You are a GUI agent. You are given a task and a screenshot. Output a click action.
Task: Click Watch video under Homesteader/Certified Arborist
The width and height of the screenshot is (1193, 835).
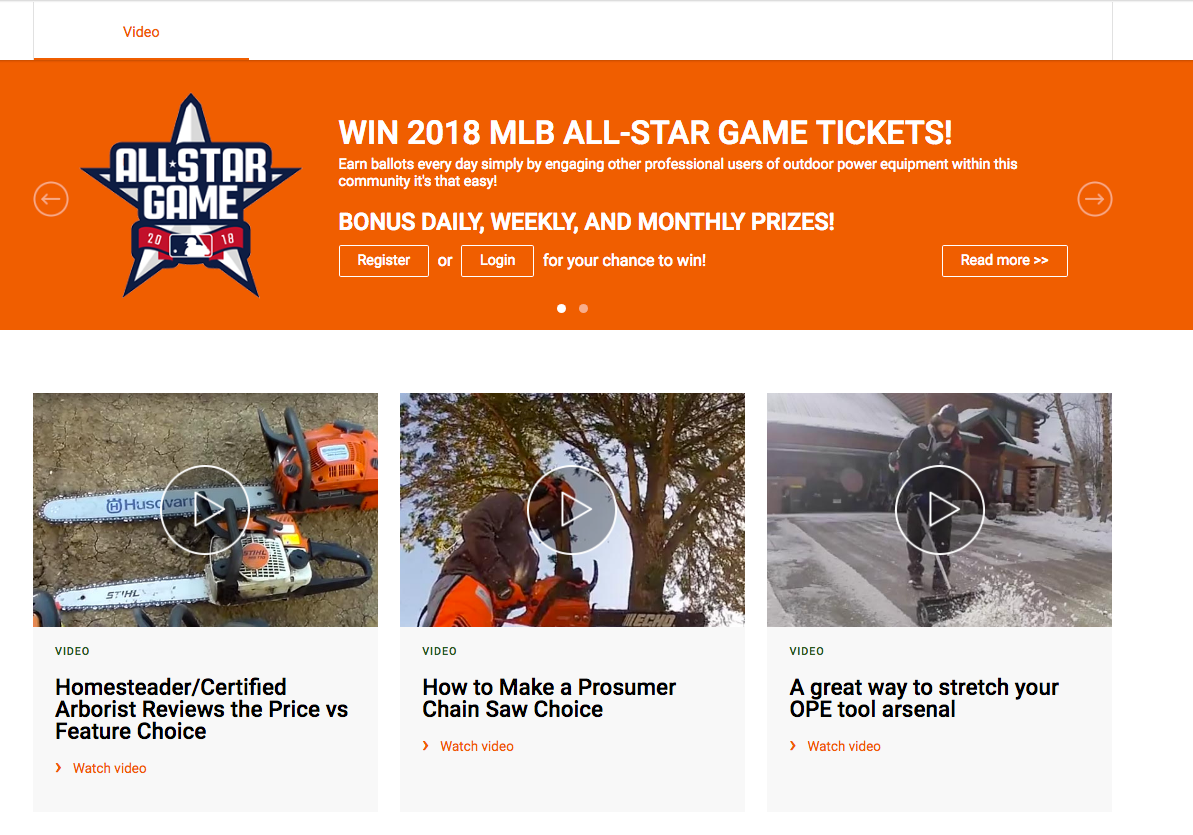tap(110, 768)
